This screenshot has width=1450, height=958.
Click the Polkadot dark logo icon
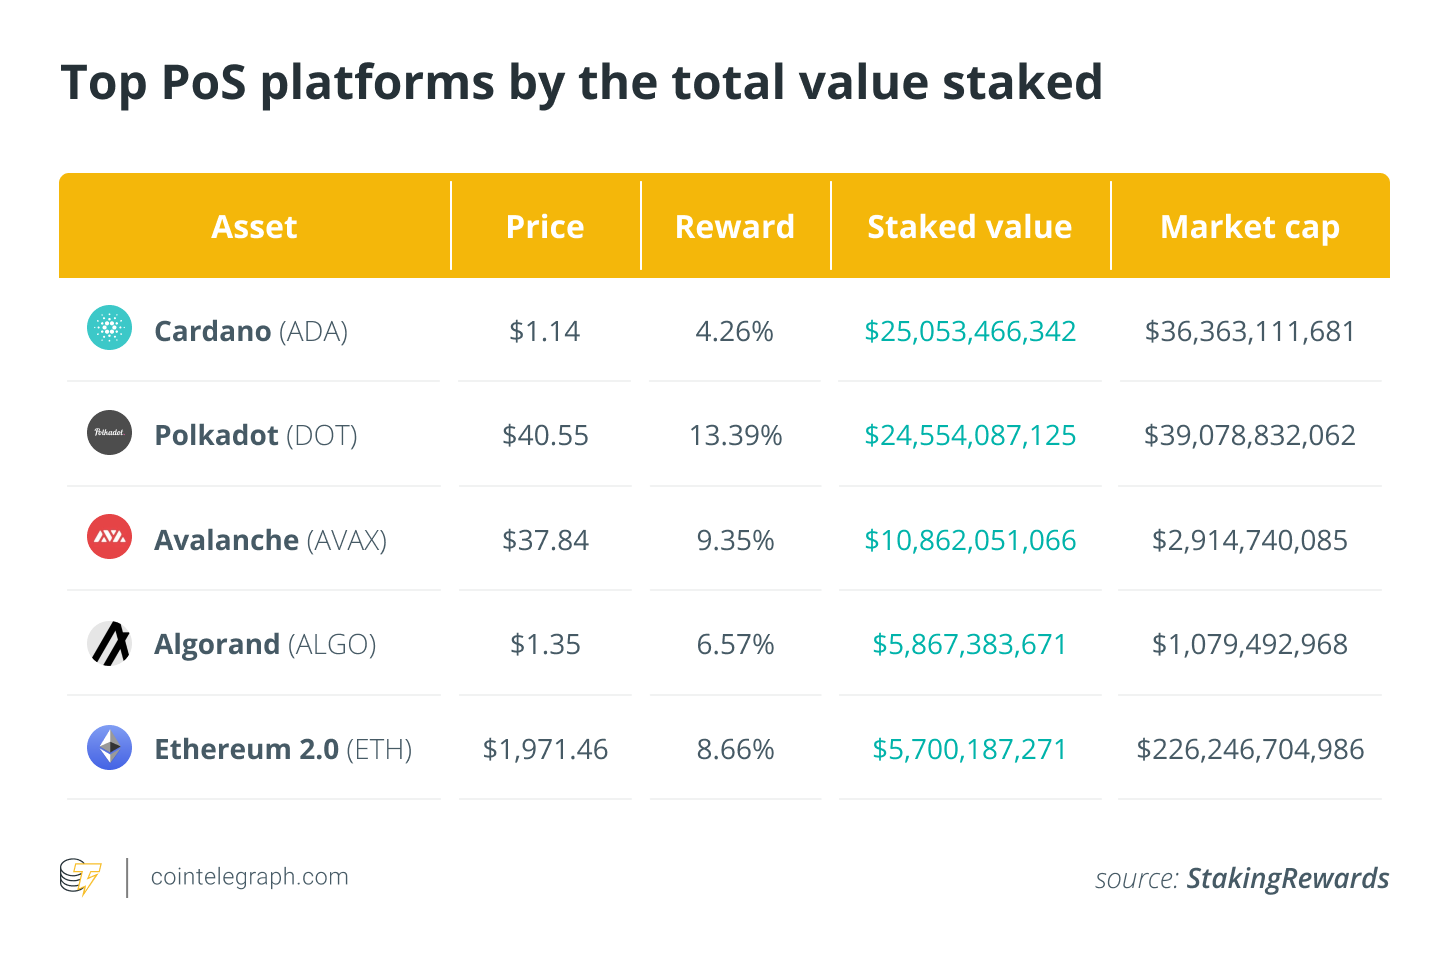click(110, 433)
